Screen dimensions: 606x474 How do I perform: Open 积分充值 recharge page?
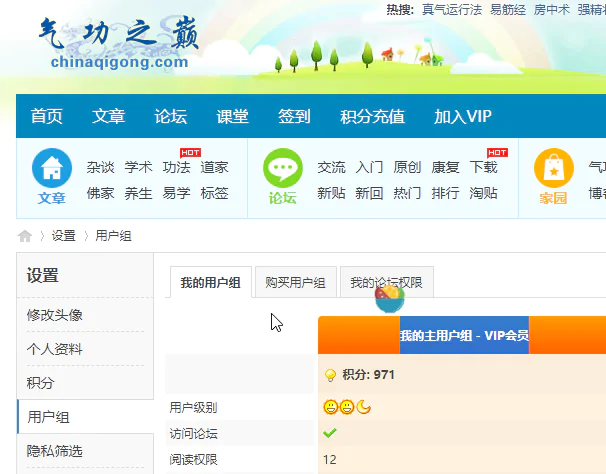(x=373, y=116)
